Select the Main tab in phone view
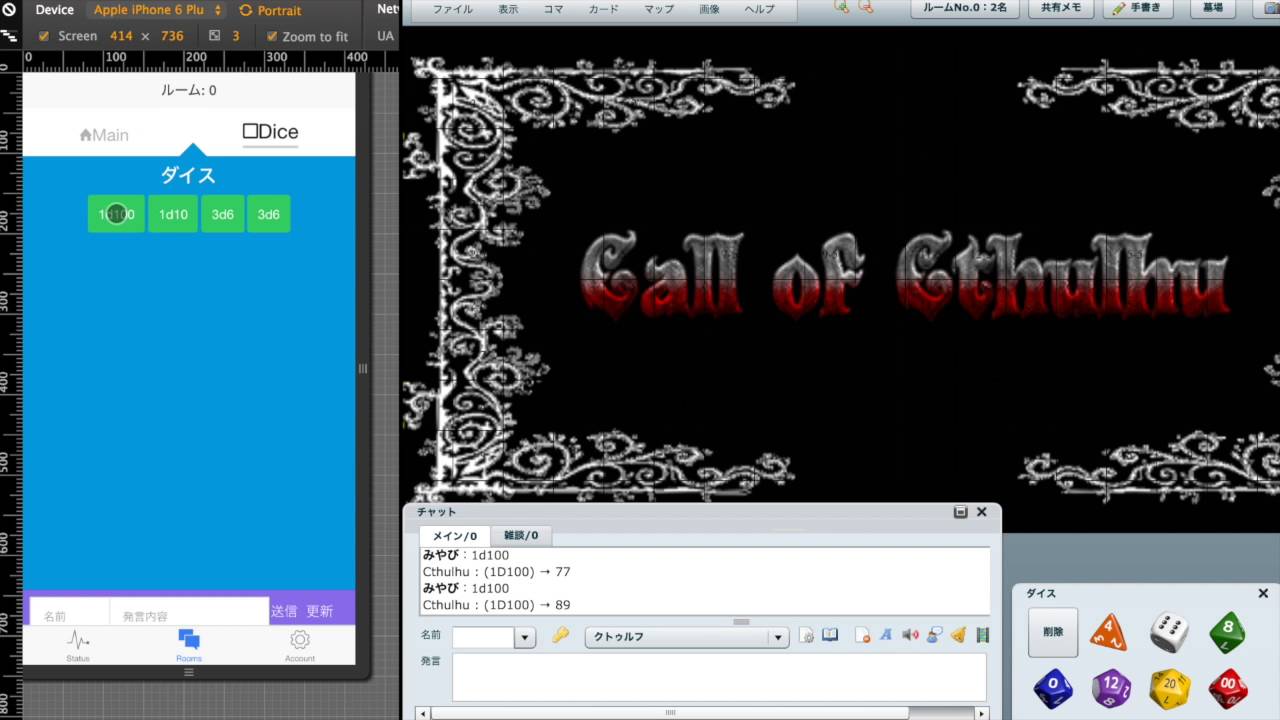1280x720 pixels. [x=104, y=135]
